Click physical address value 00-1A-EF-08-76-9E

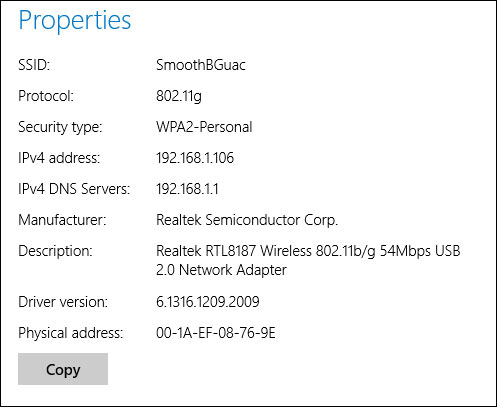[216, 333]
